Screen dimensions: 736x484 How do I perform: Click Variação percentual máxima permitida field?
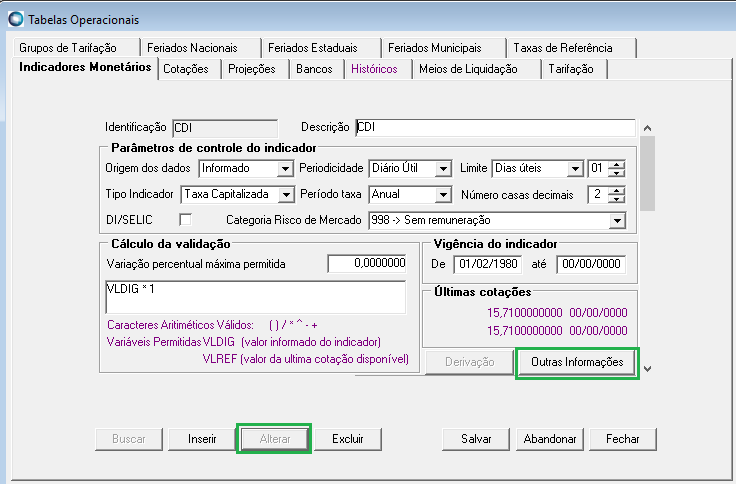coord(367,263)
